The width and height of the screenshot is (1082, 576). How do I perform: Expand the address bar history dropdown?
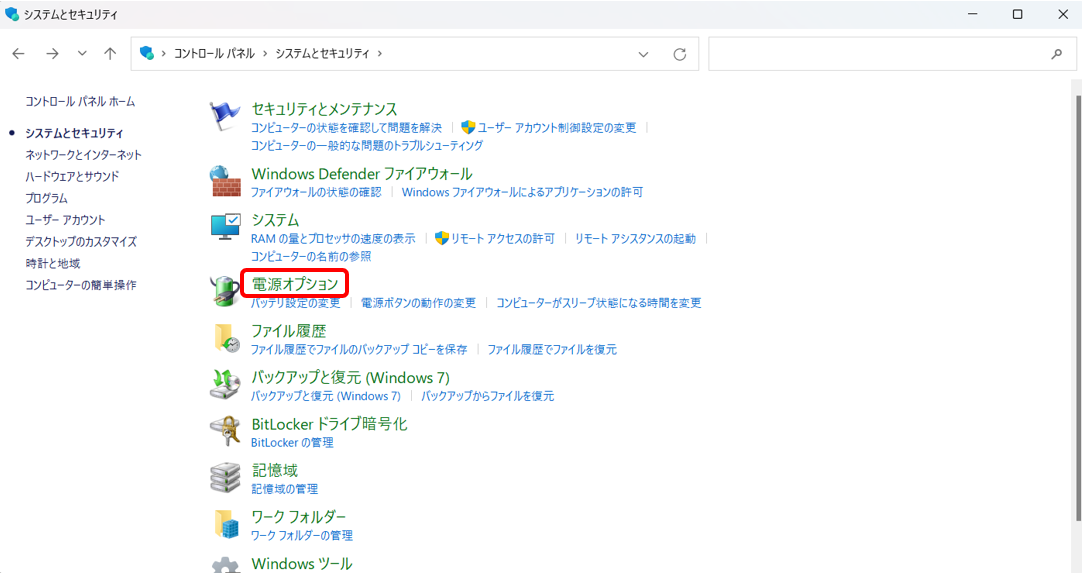pyautogui.click(x=643, y=54)
